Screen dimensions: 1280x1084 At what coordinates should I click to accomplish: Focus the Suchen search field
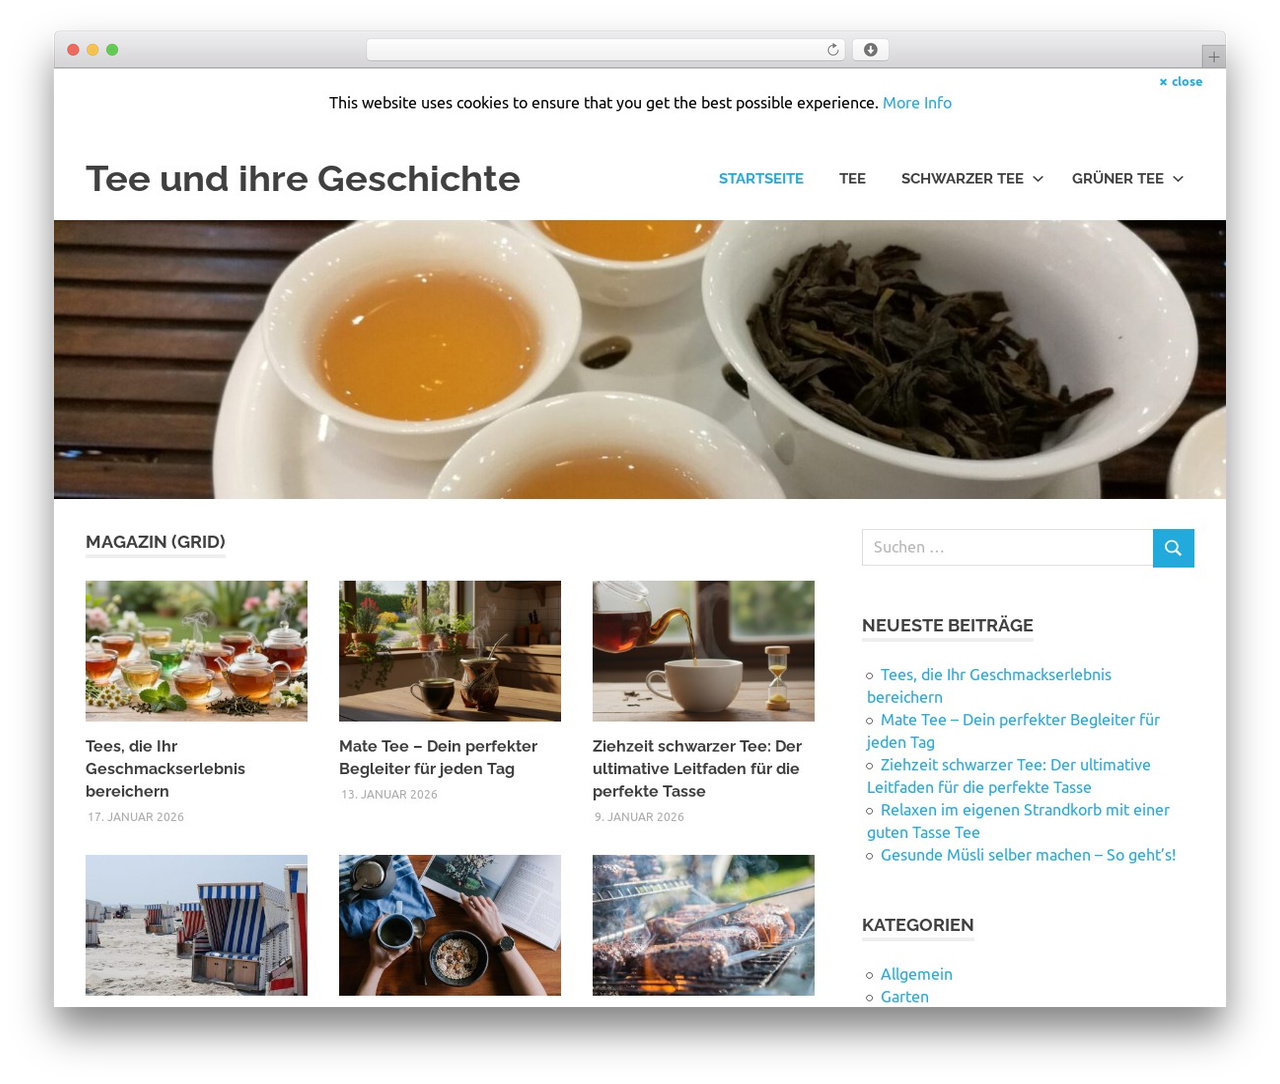[1007, 548]
